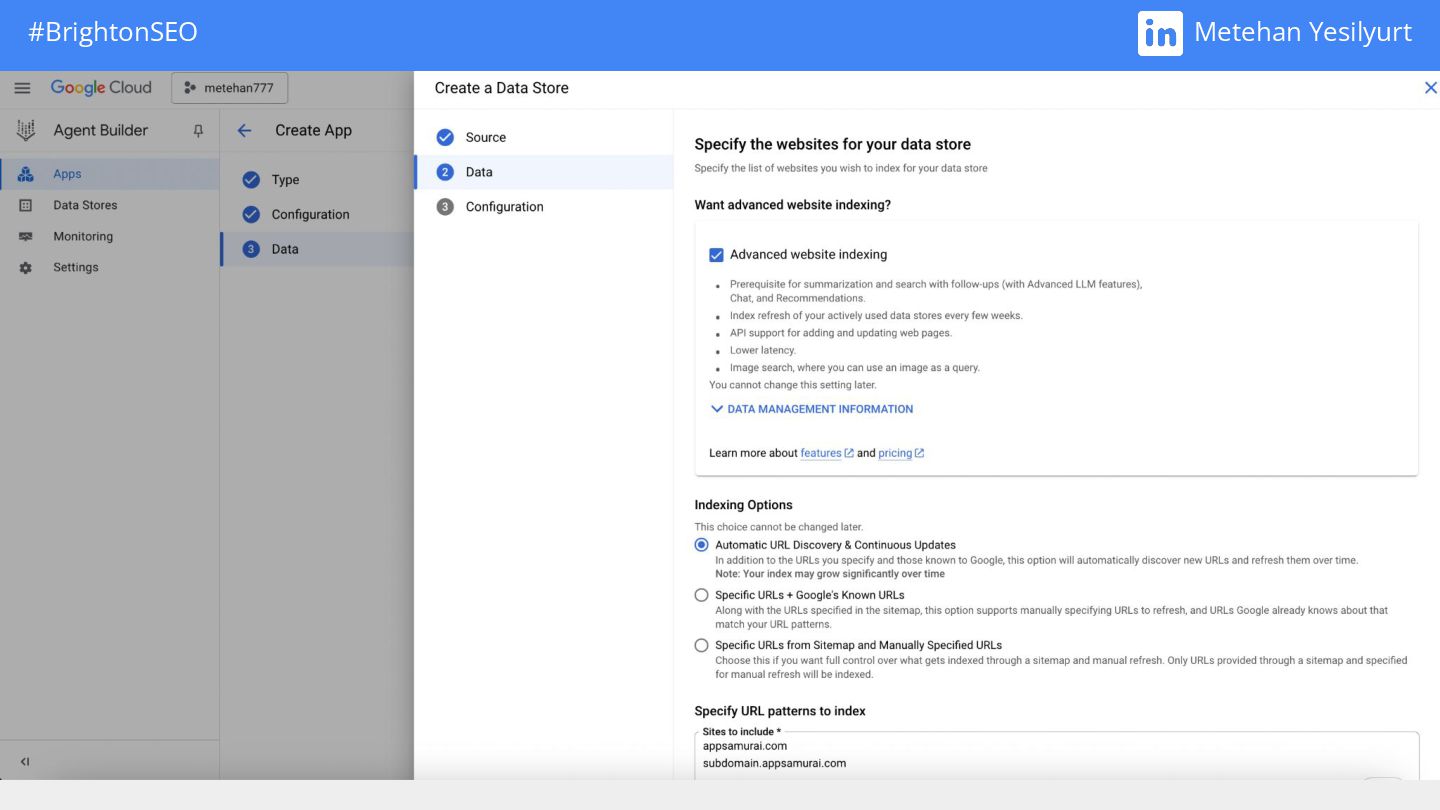
Task: Open Data Stores in the sidebar
Action: [x=110, y=205]
